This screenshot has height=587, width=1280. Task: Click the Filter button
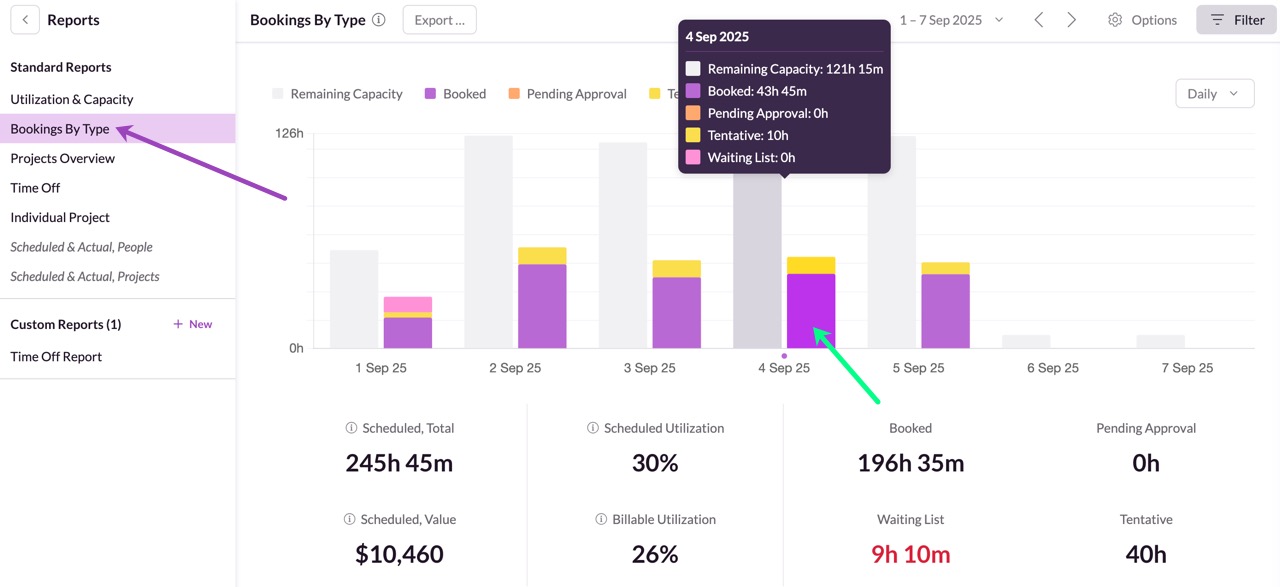(x=1237, y=20)
